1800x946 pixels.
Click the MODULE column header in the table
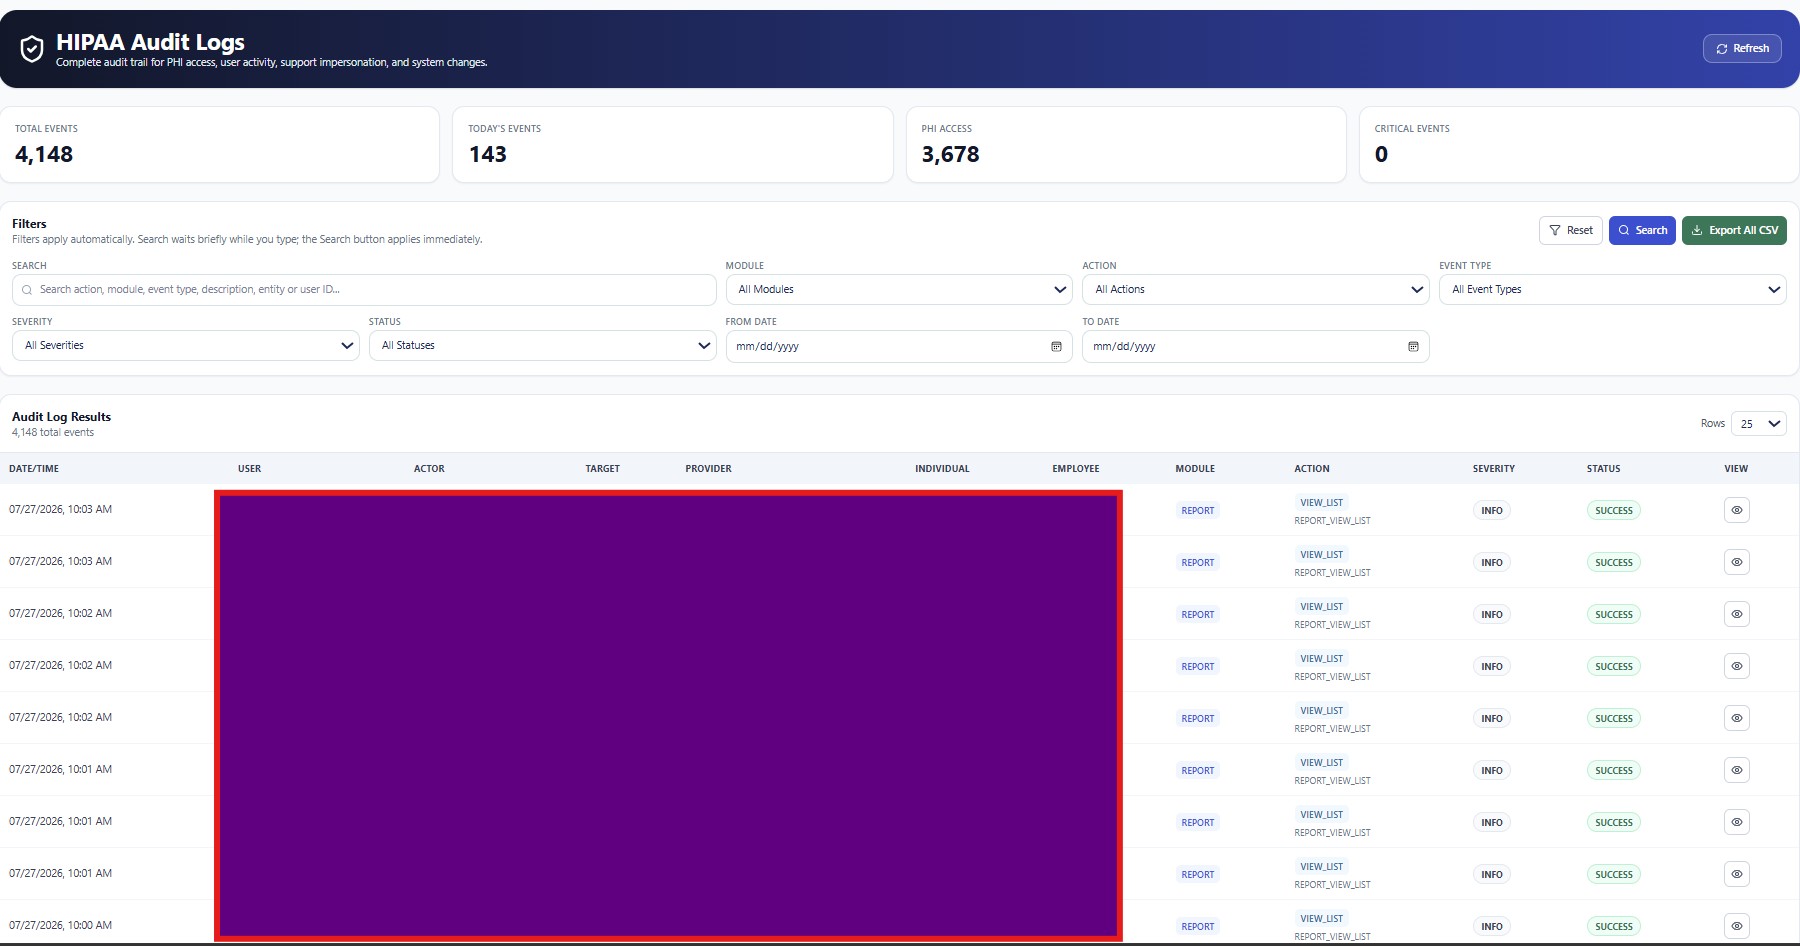point(1195,468)
